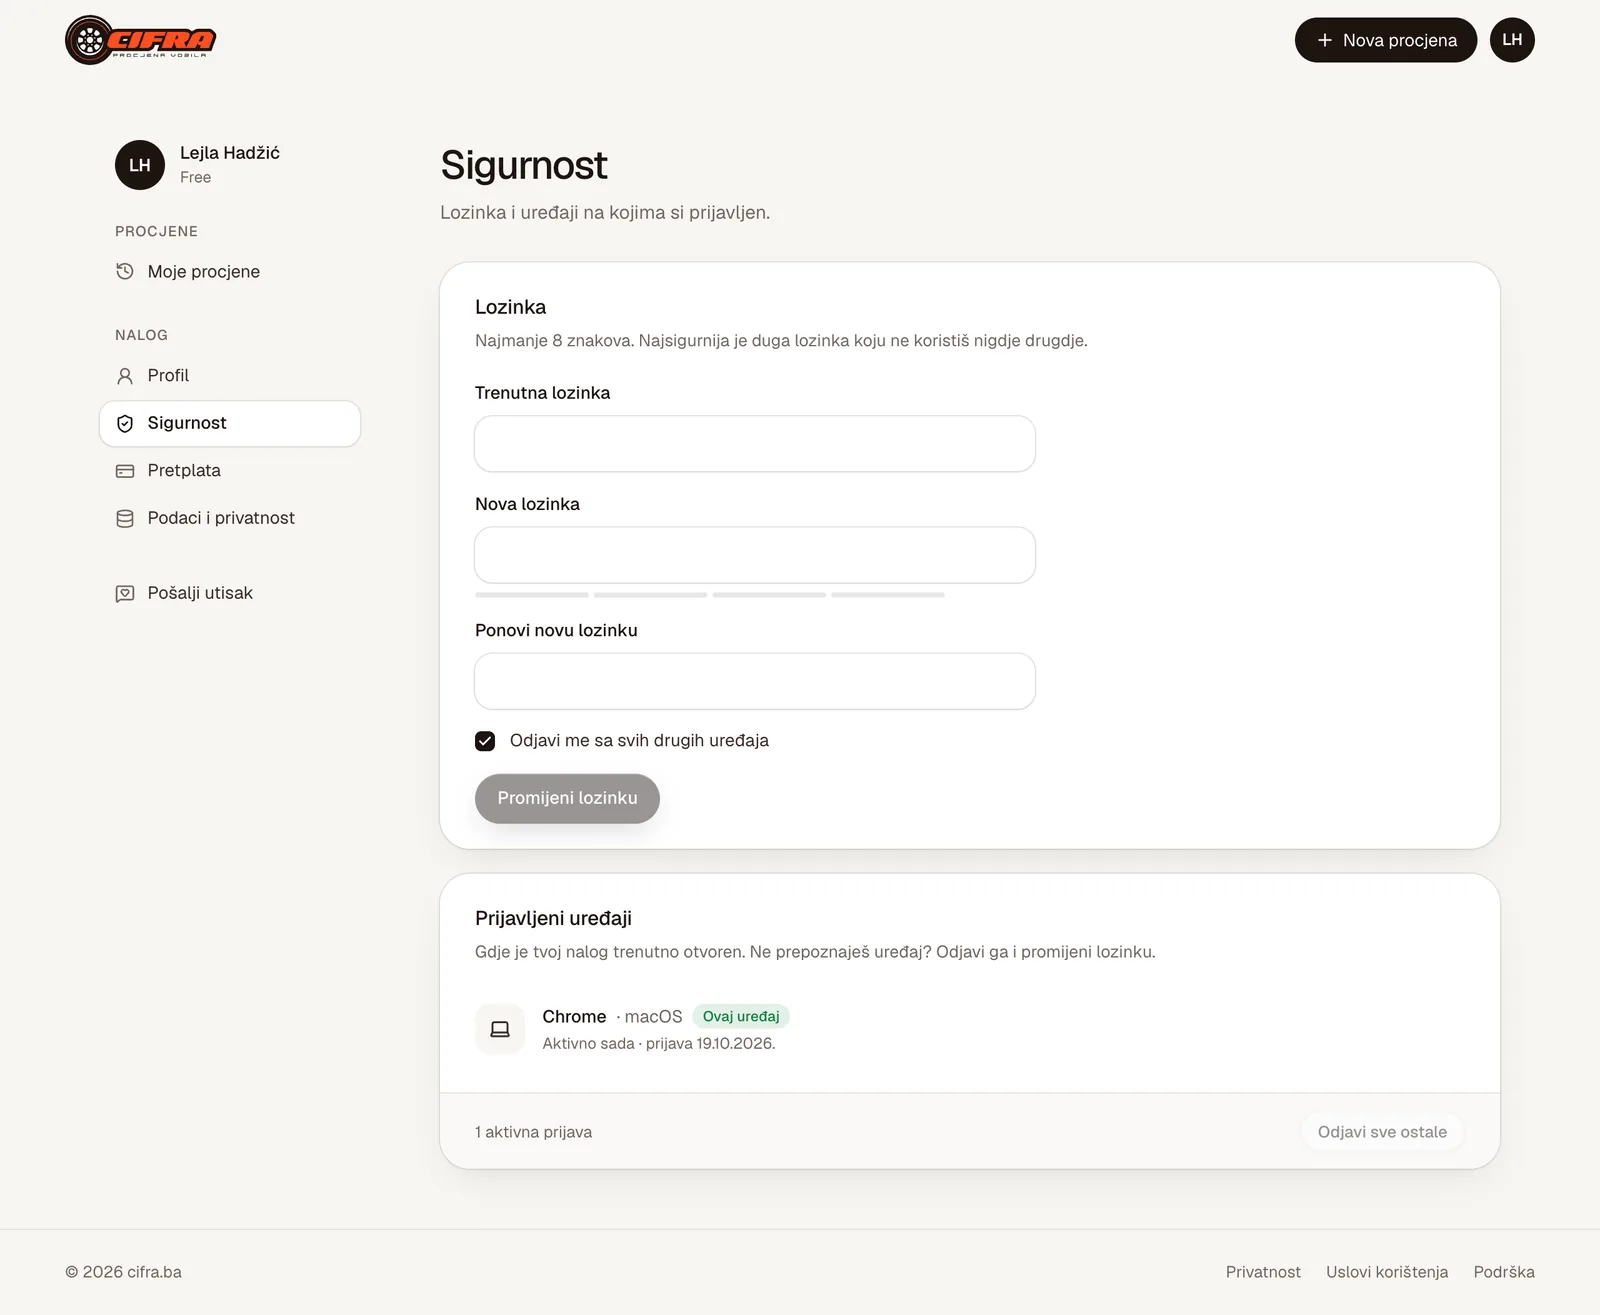Click the feedback icon beside Pošalji utisak
1600x1315 pixels.
pyautogui.click(x=125, y=593)
